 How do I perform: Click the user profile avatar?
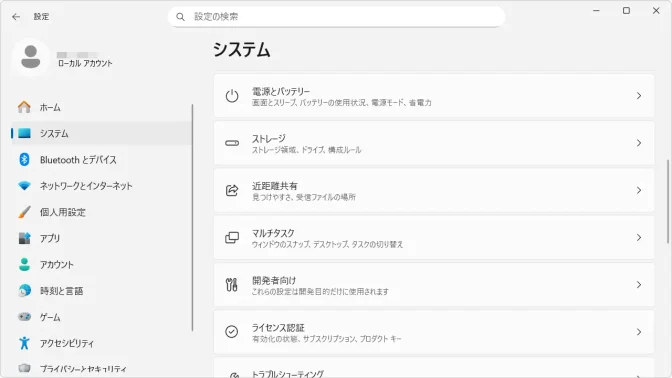point(31,57)
